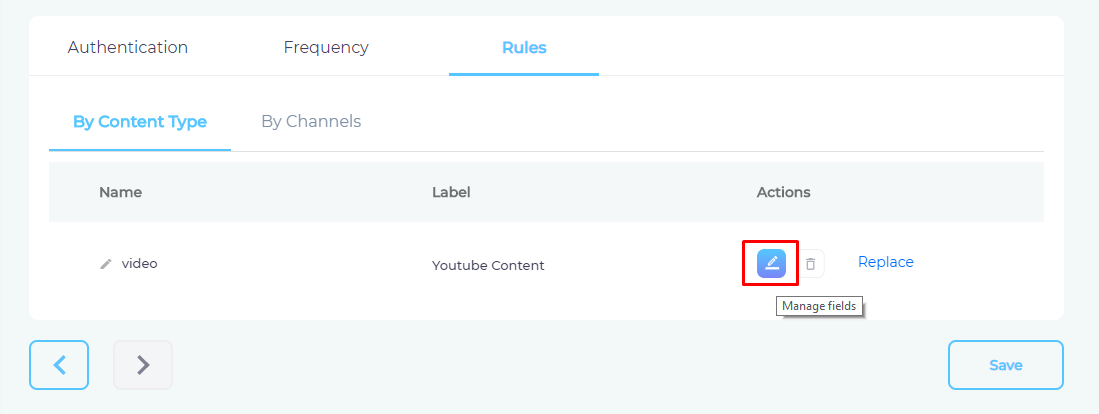This screenshot has height=414, width=1099.
Task: Click the small pencil icon beside video name
Action: [106, 264]
